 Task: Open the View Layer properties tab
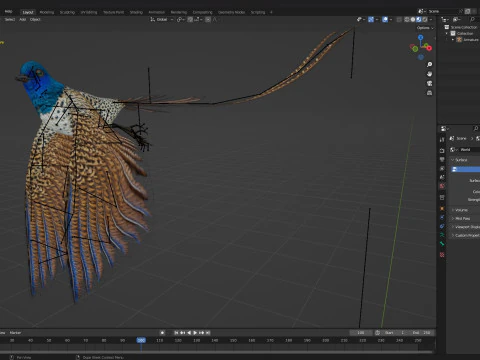click(x=442, y=168)
